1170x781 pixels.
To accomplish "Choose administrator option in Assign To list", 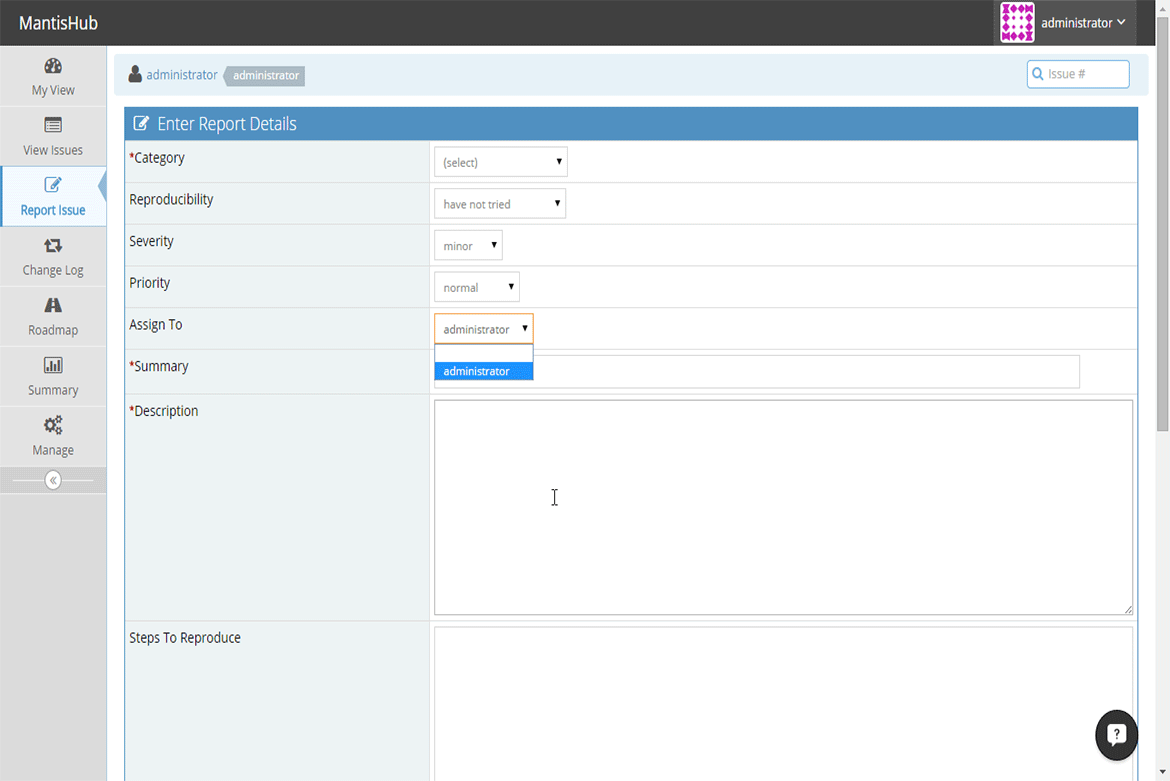I will [x=484, y=371].
